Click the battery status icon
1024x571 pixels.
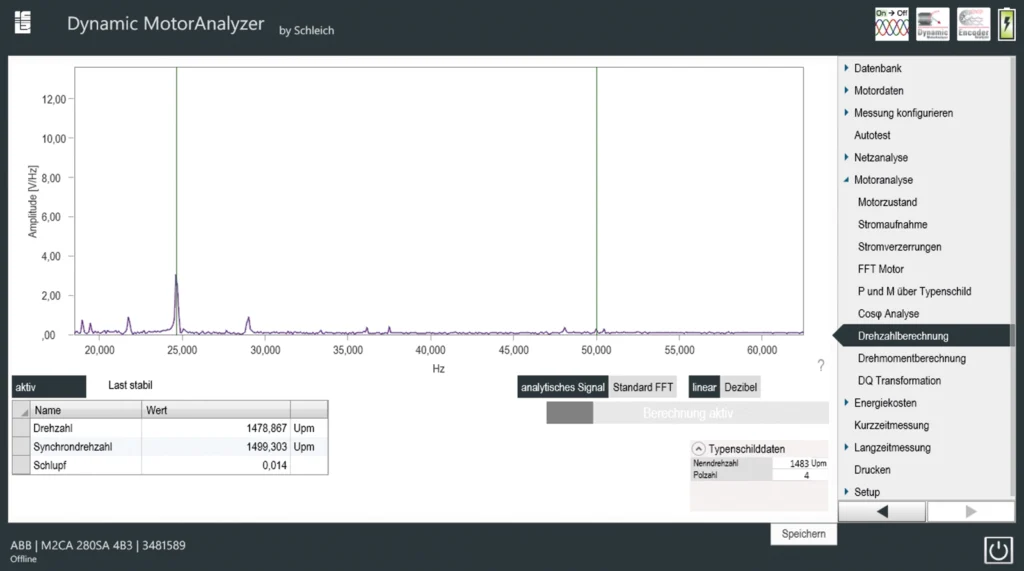[1006, 24]
